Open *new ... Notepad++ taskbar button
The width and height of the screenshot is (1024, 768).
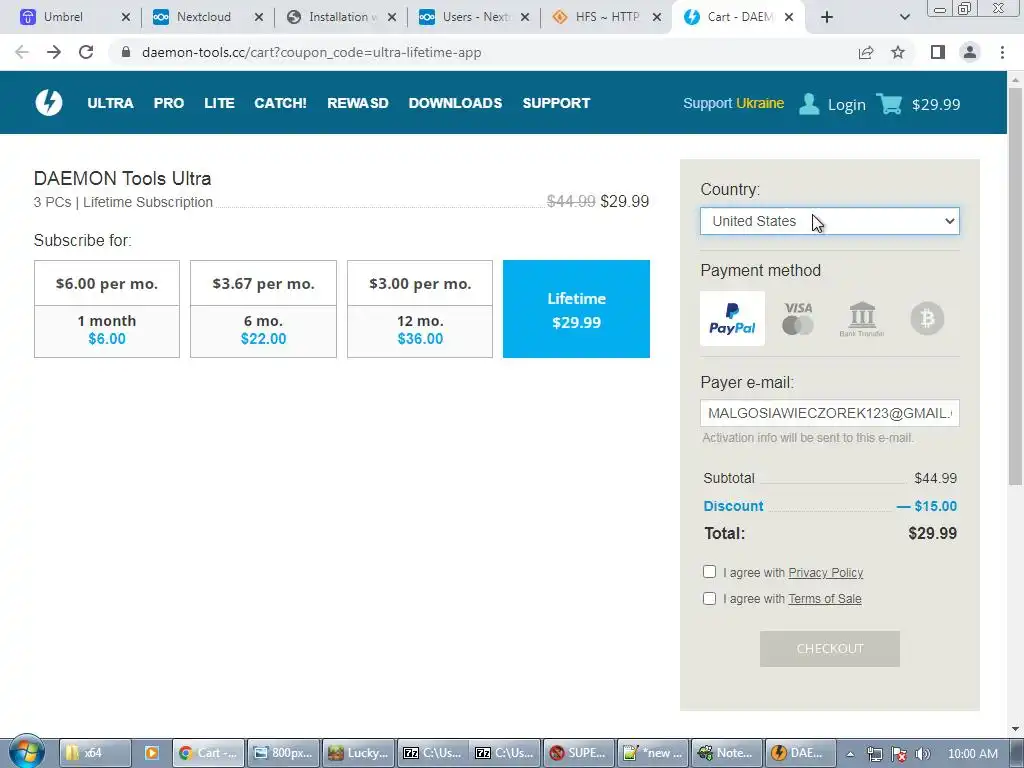click(x=652, y=753)
